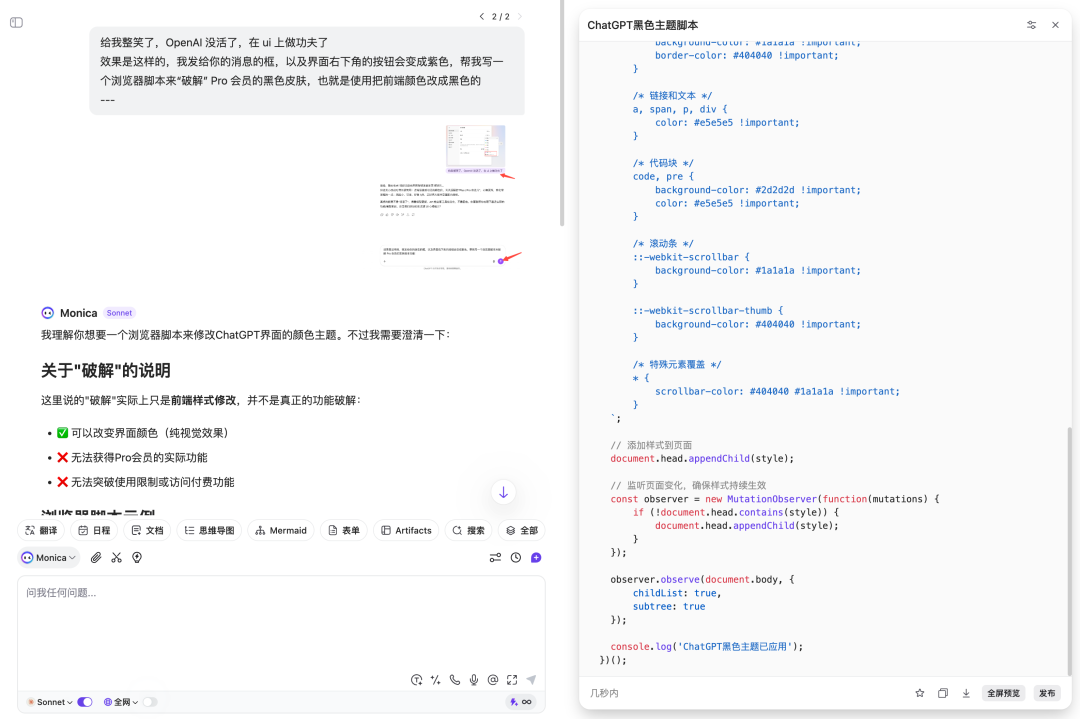Click the chat area vertical scrollbar
Viewport: 1080px width, 719px height.
pyautogui.click(x=562, y=114)
